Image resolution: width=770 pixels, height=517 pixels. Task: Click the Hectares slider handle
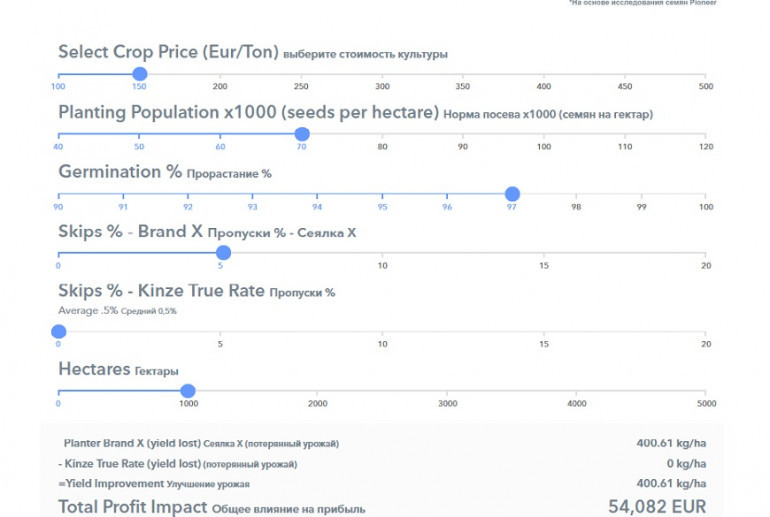pyautogui.click(x=188, y=391)
